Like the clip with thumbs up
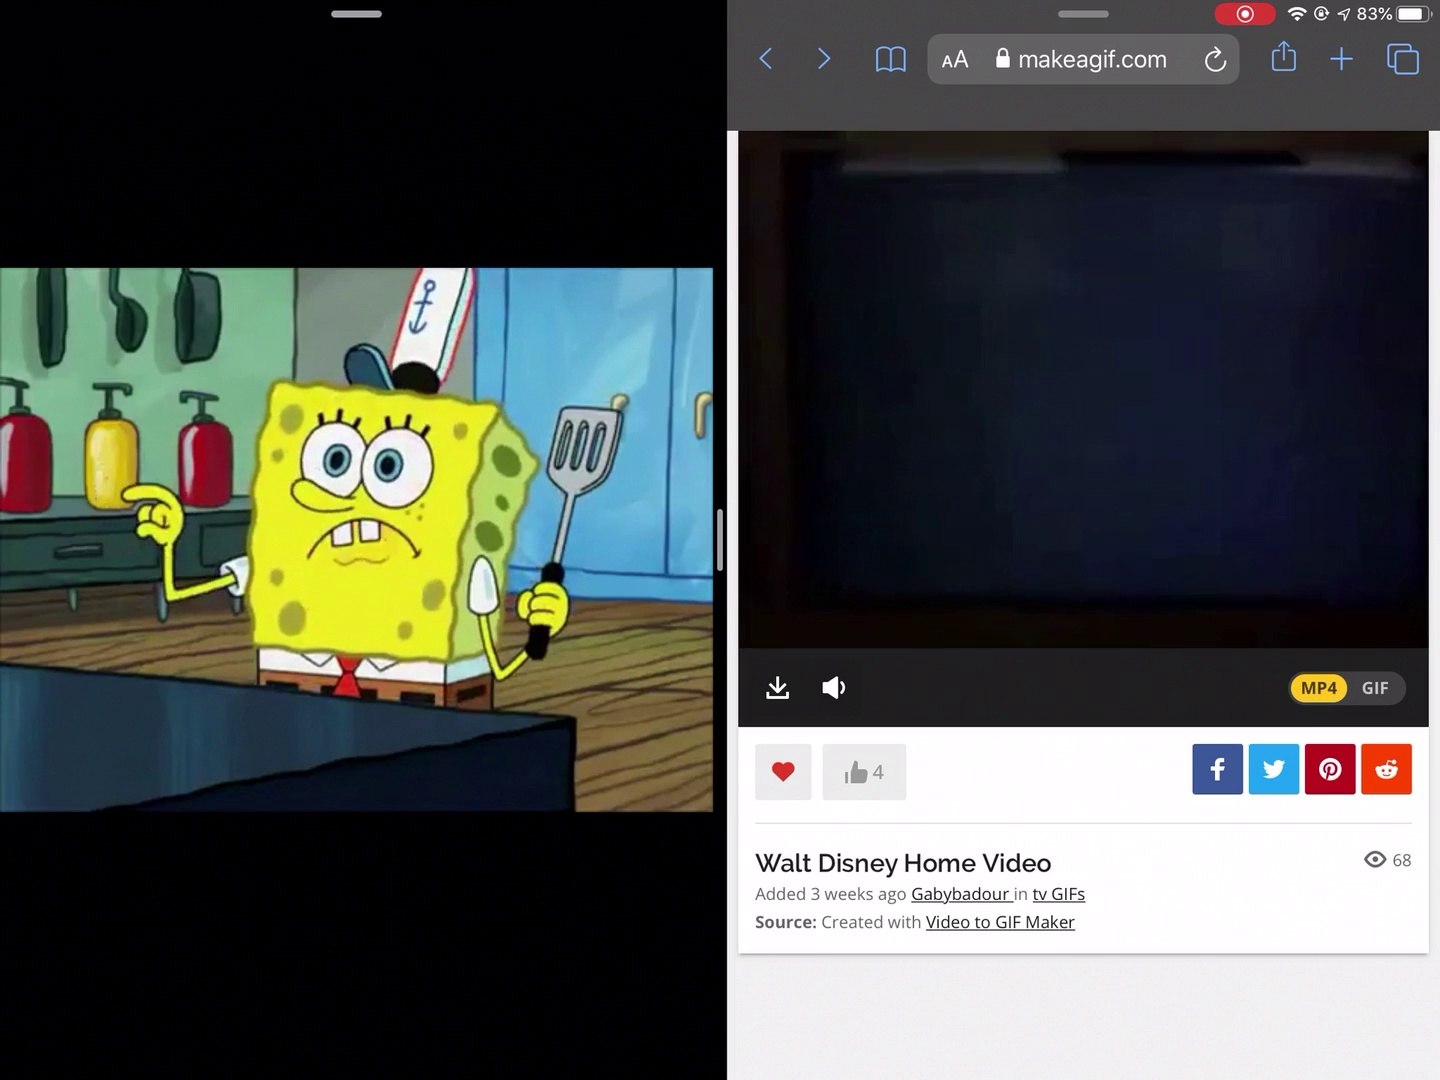Viewport: 1440px width, 1080px height. (864, 772)
